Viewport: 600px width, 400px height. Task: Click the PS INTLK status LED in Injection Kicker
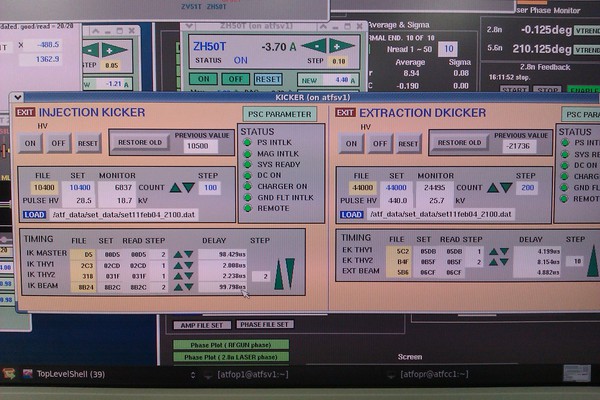(248, 142)
